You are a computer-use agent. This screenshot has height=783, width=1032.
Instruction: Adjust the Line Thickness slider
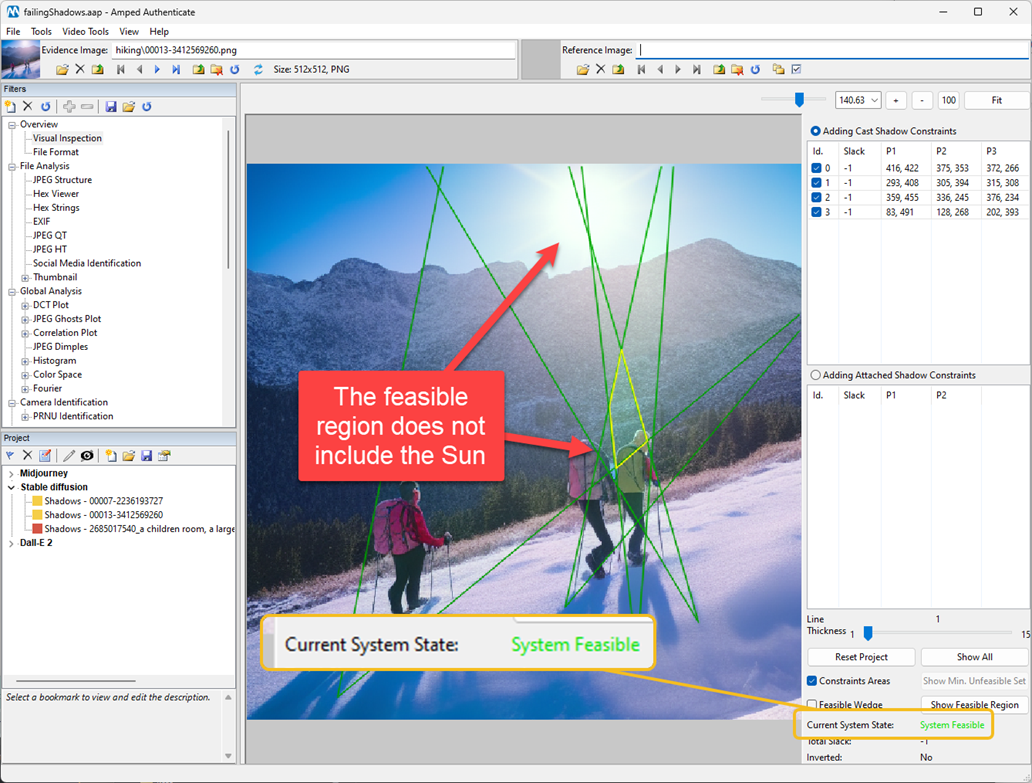click(868, 632)
